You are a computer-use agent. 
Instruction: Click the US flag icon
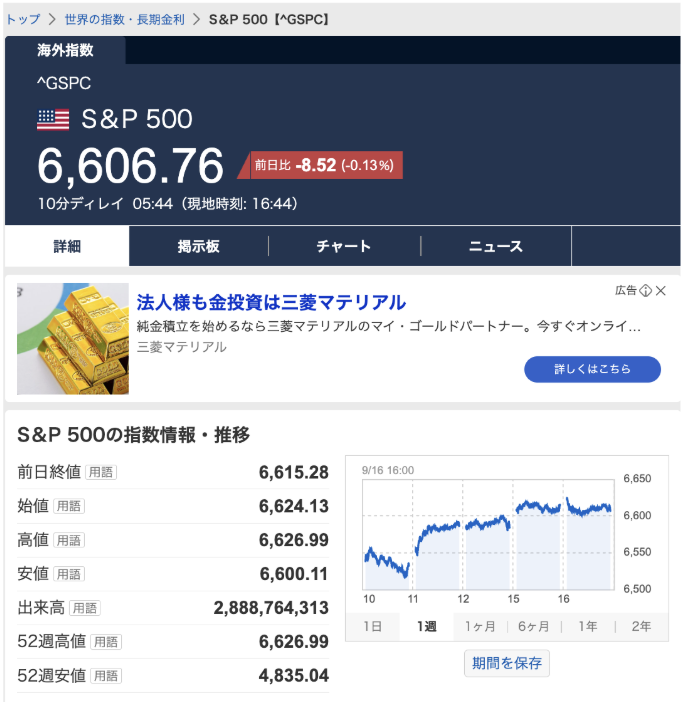(53, 120)
